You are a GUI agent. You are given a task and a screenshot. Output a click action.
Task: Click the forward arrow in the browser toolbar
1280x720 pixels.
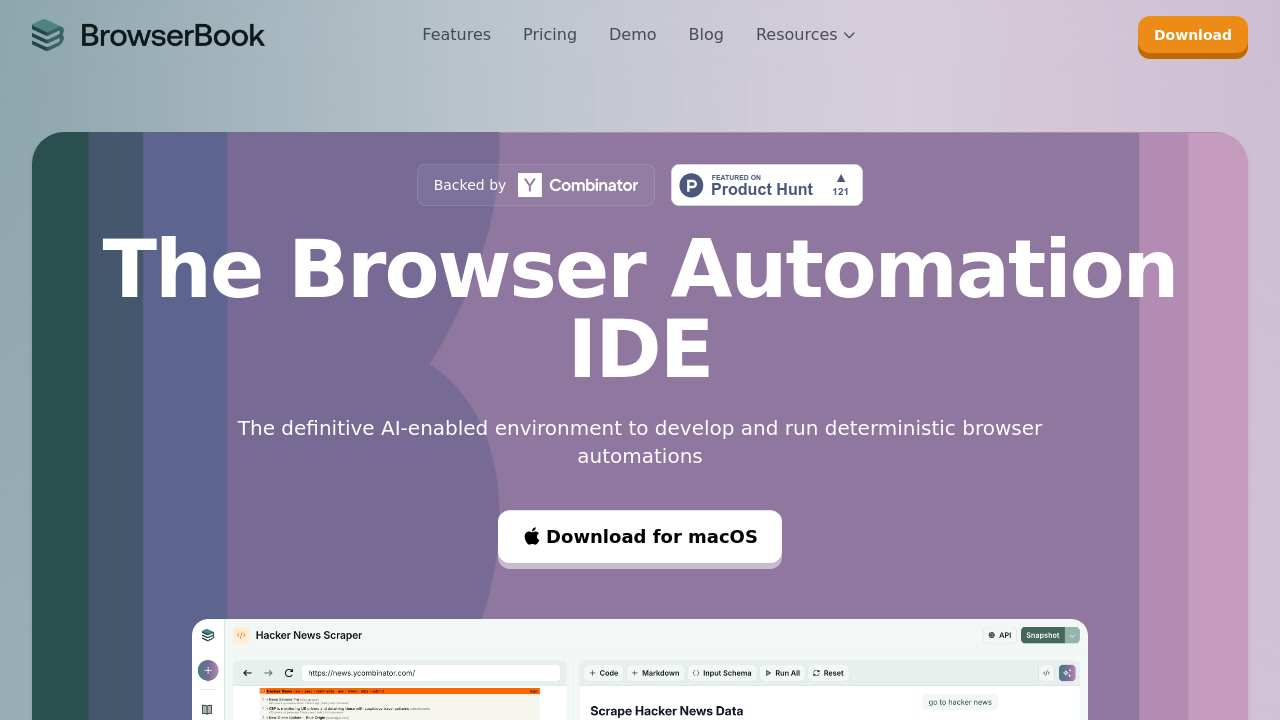click(266, 673)
